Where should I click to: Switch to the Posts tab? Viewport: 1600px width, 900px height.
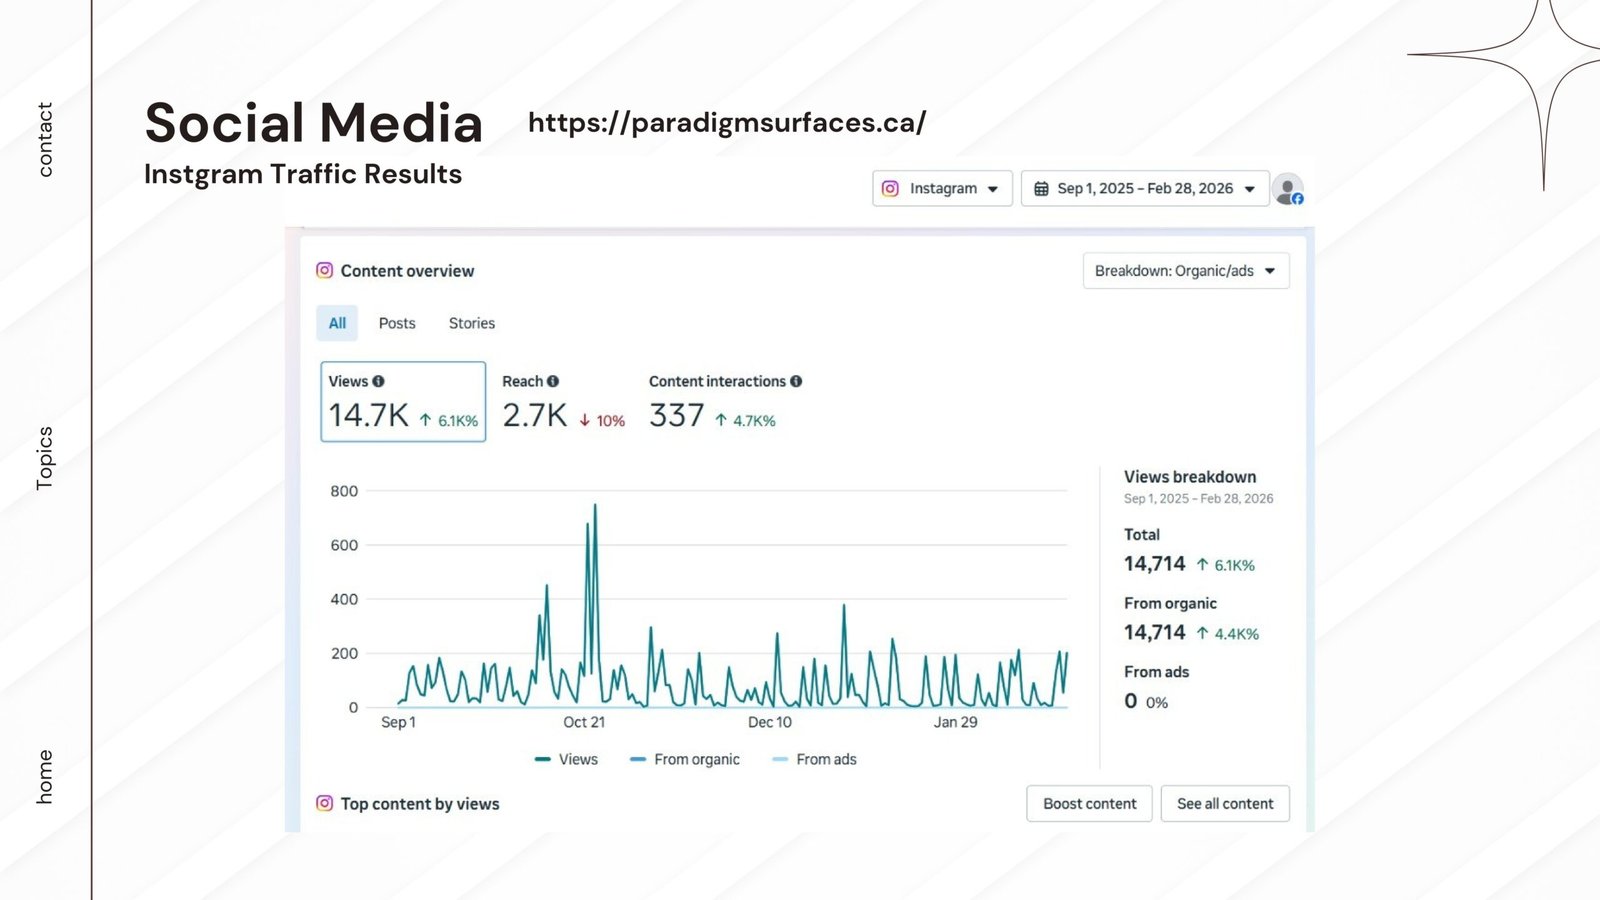point(397,323)
